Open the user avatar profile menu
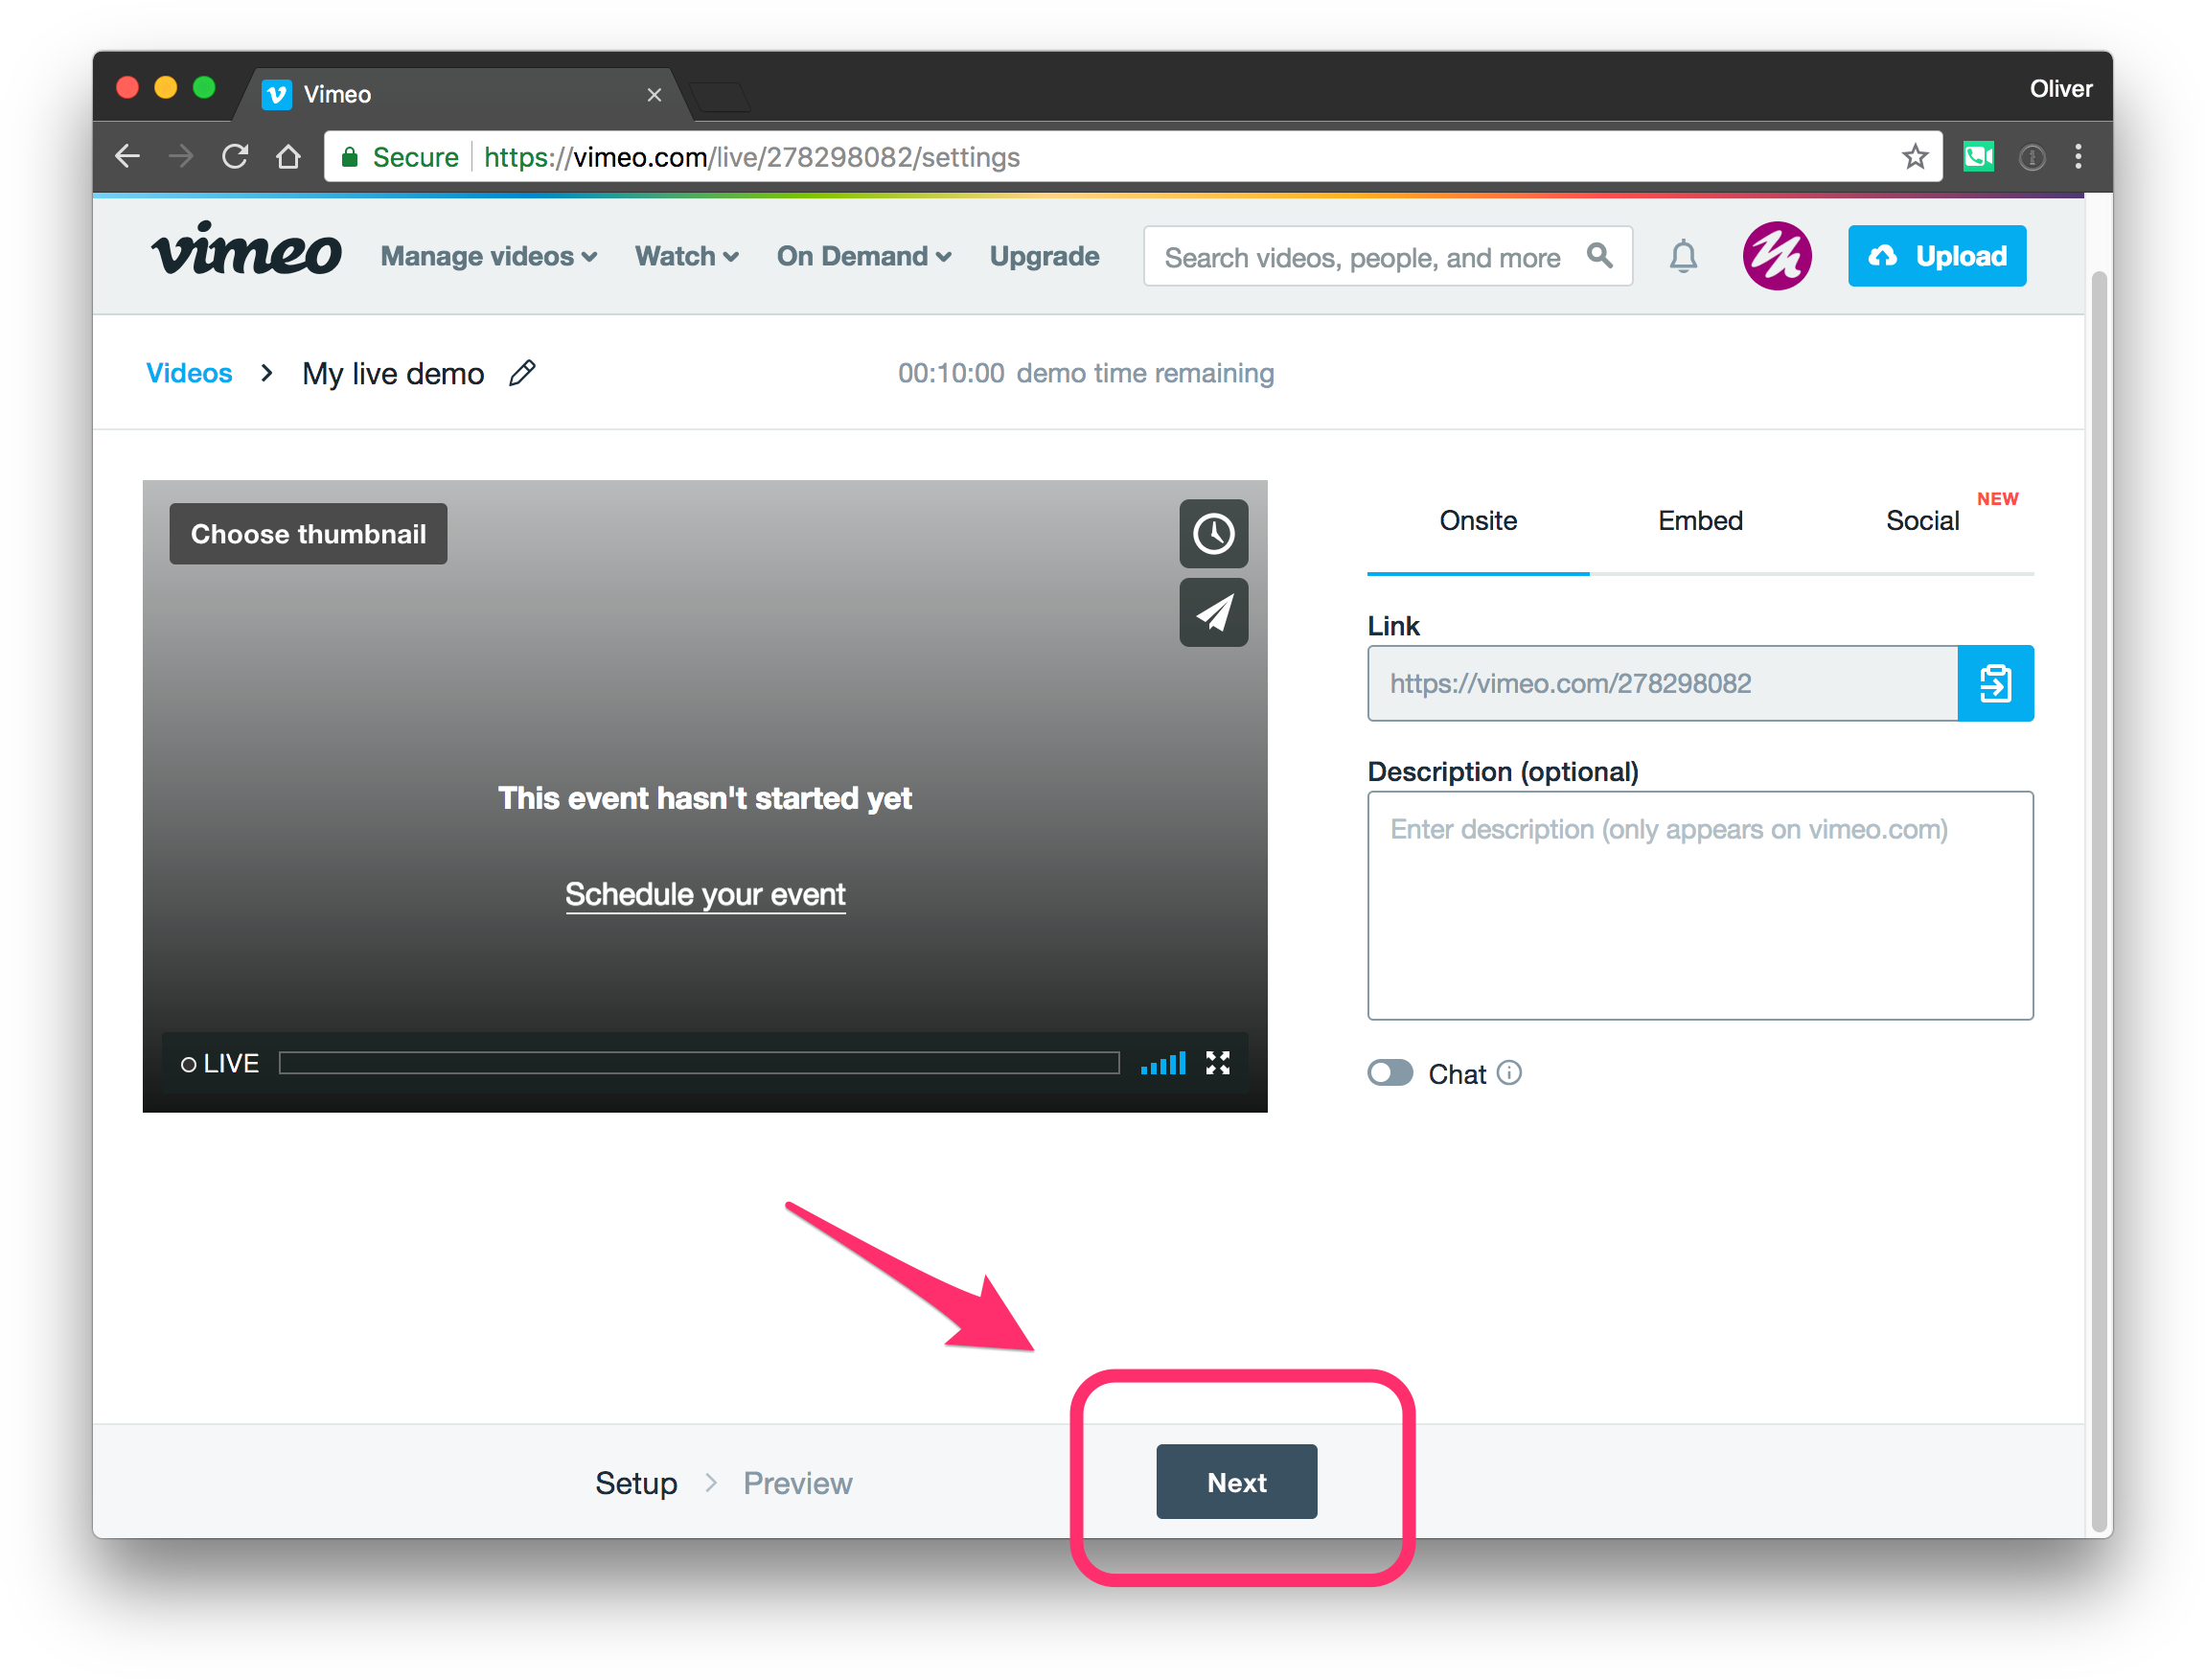This screenshot has height=1680, width=2205. coord(1777,256)
